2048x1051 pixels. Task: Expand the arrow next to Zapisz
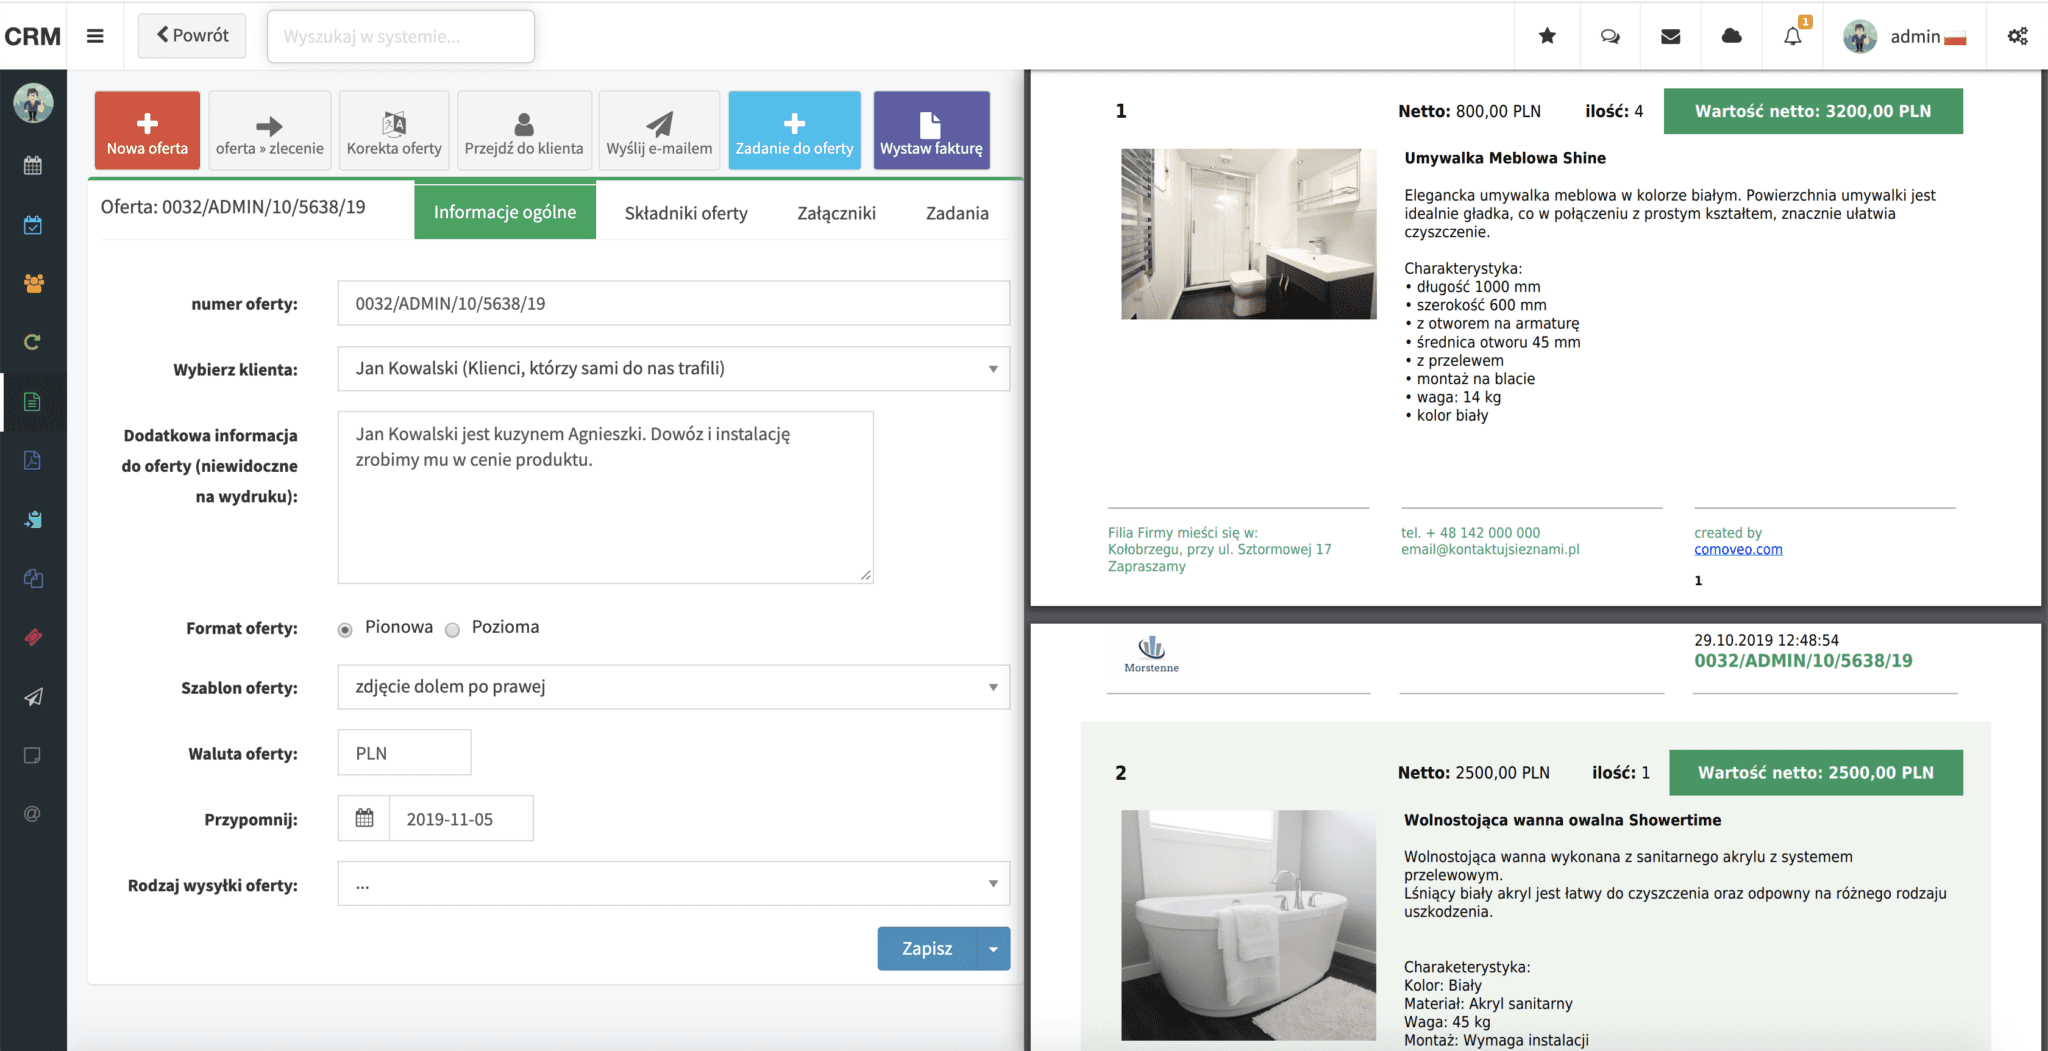(x=993, y=948)
